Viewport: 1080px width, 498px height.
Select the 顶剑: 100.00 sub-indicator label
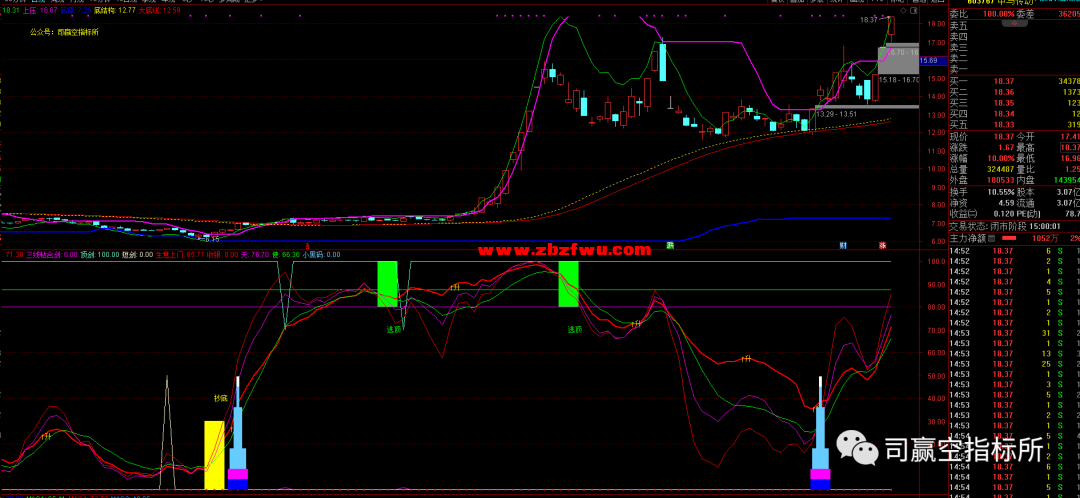tap(100, 254)
